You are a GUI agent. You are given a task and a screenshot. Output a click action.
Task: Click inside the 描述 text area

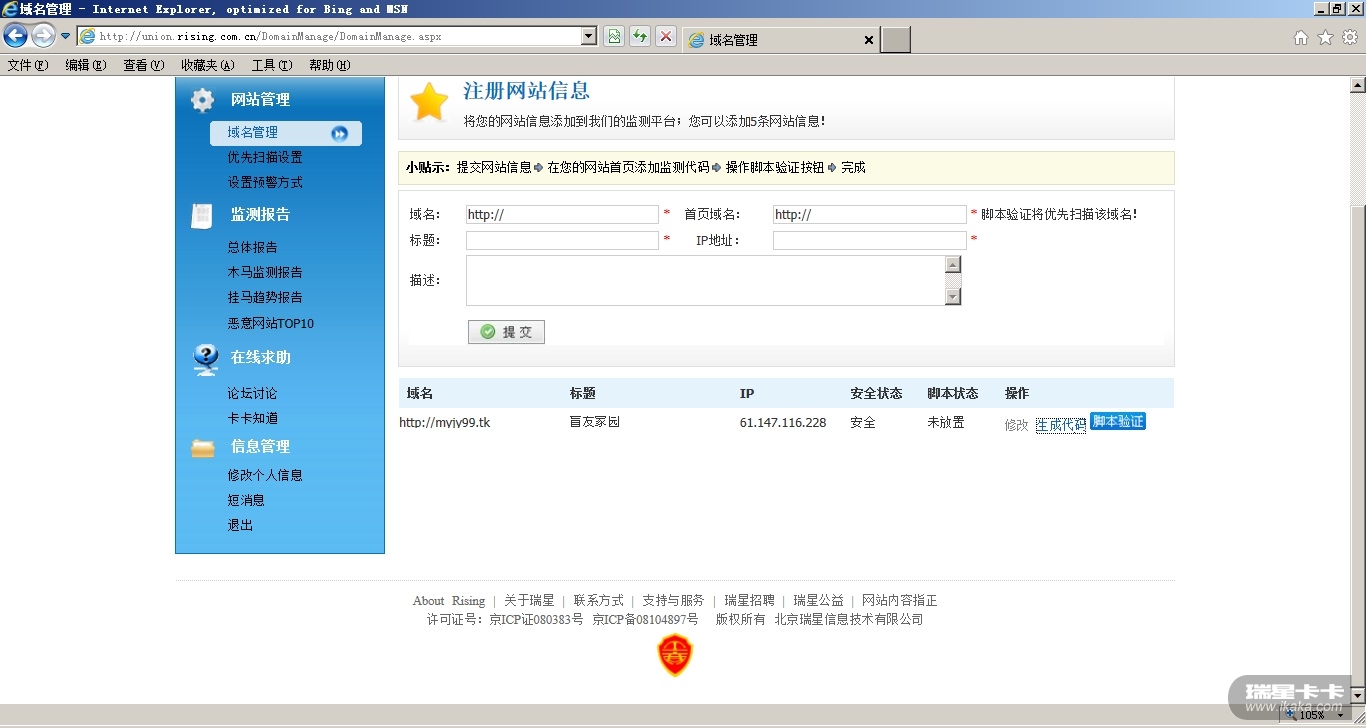point(705,280)
